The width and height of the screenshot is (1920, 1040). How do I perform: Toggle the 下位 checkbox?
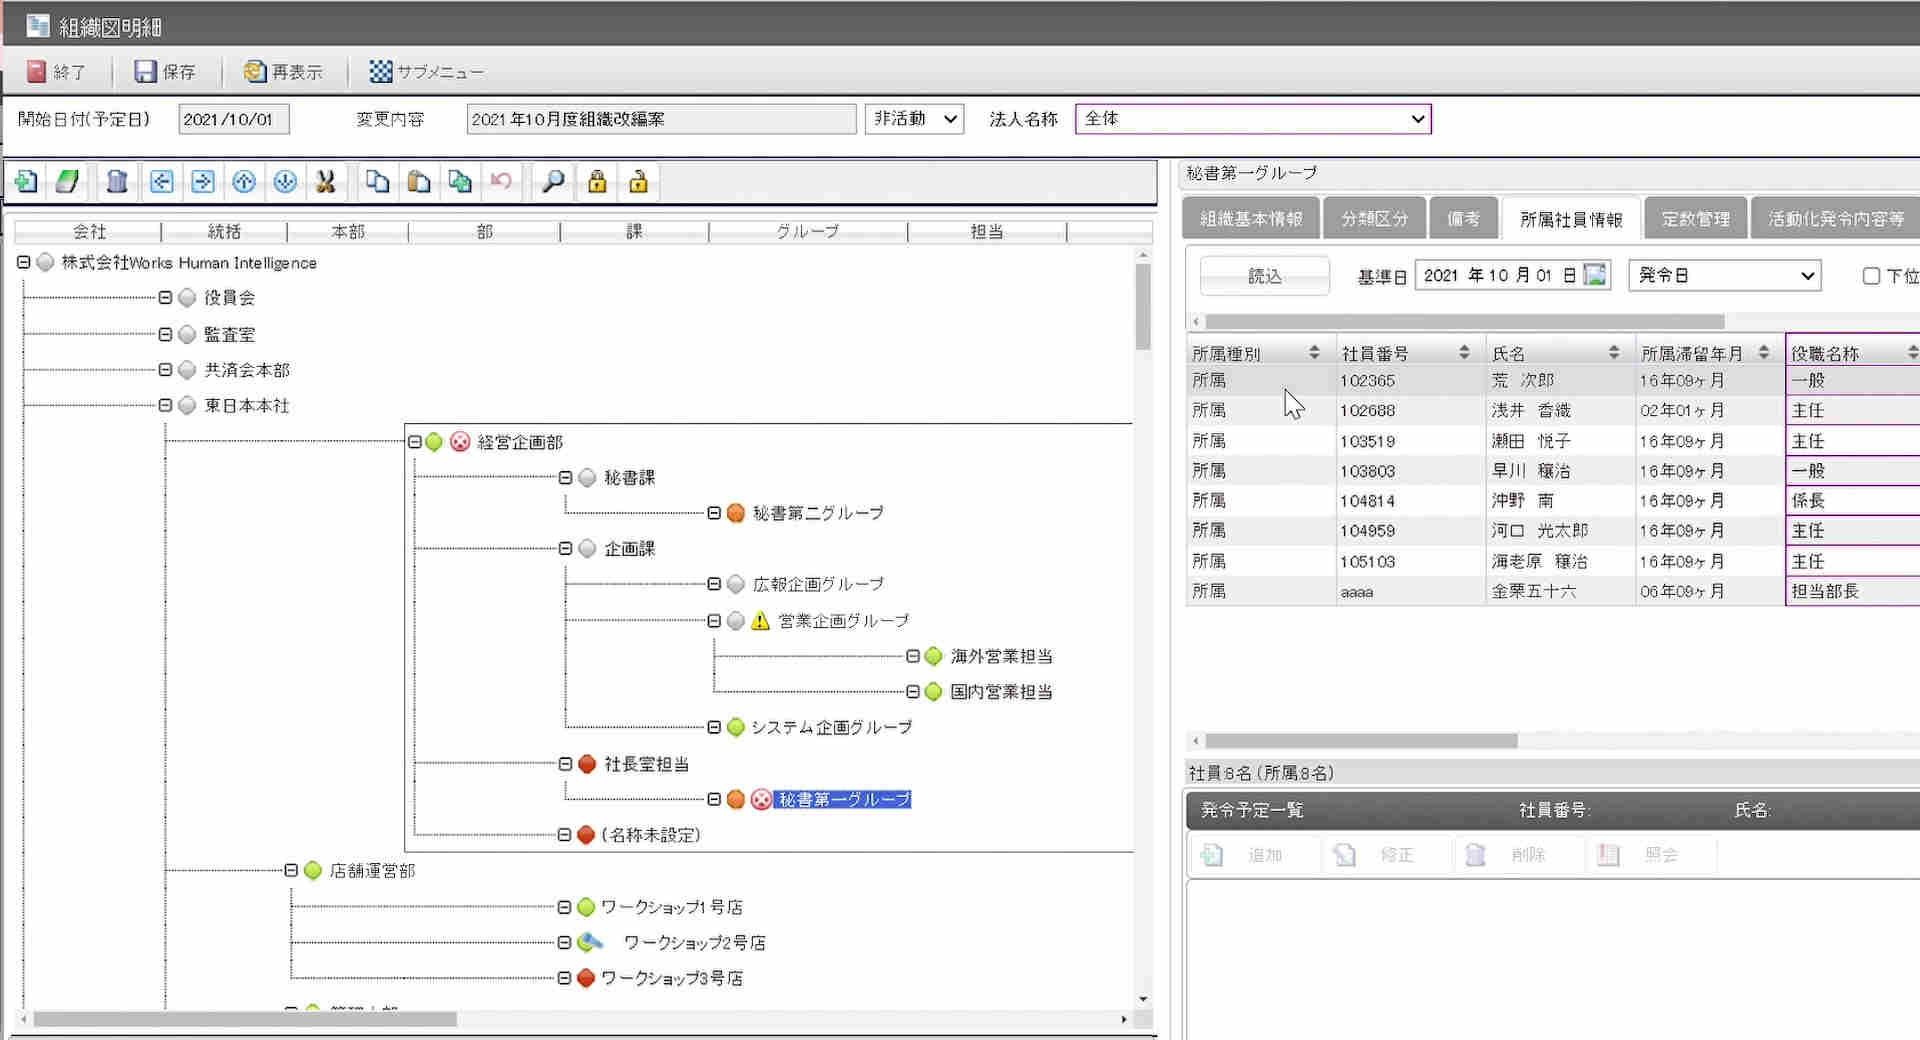pos(1871,276)
